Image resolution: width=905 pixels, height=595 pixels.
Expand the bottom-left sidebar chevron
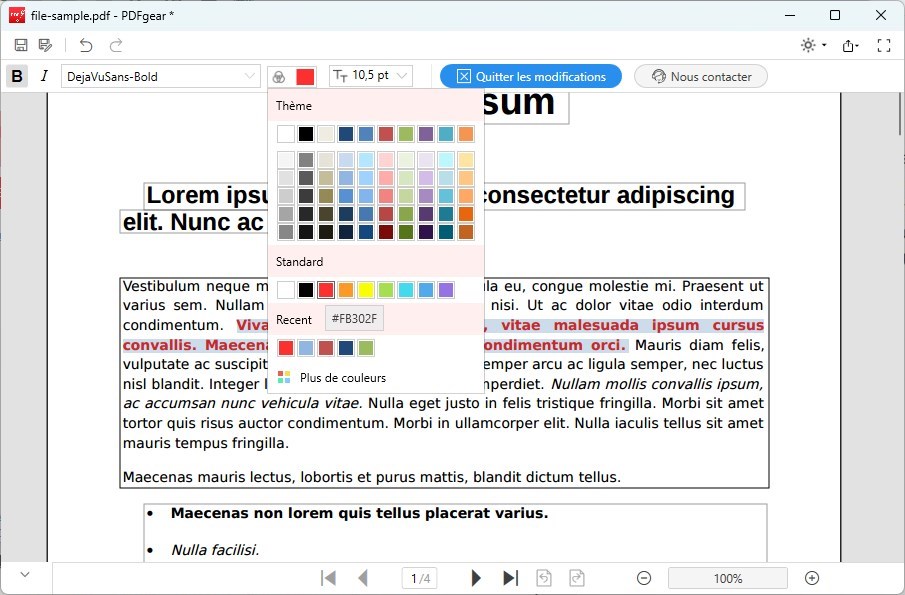(24, 575)
